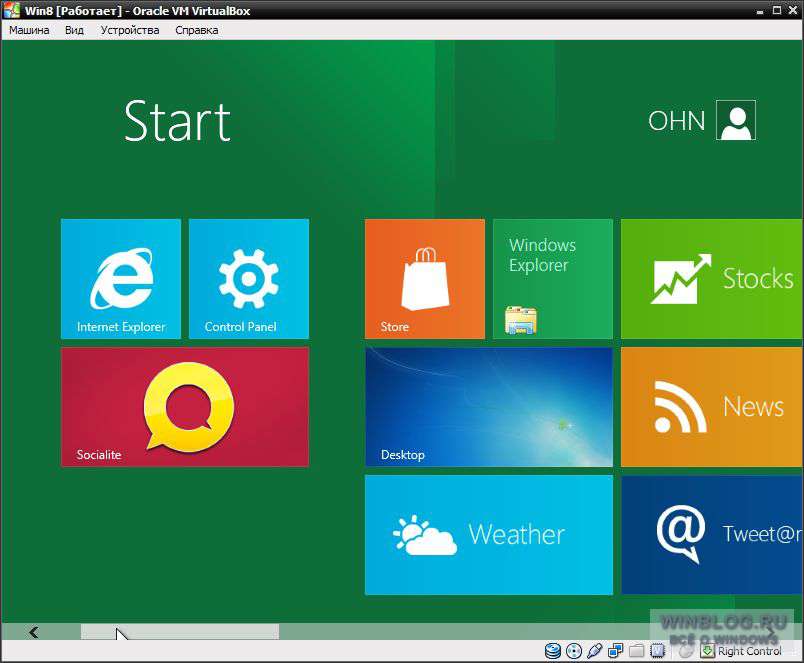Viewport: 804px width, 663px height.
Task: Click the VirtualBox optical disc status icon
Action: coord(574,651)
